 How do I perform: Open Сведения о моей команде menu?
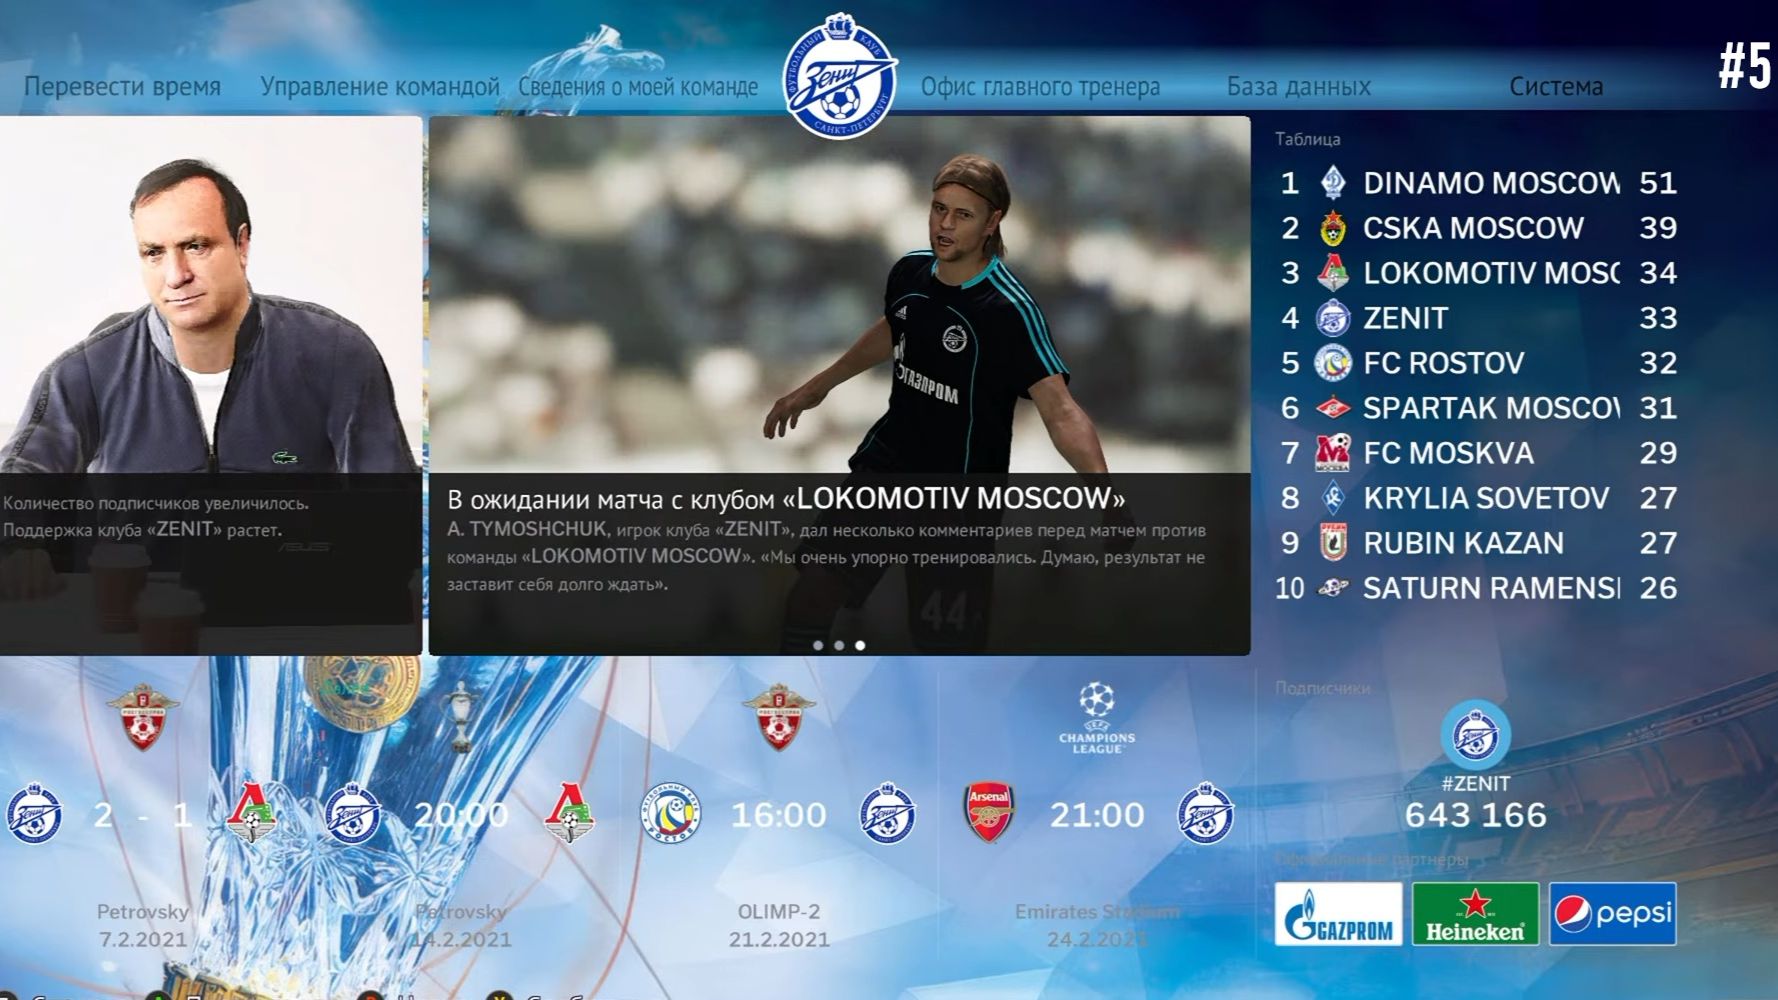(638, 87)
